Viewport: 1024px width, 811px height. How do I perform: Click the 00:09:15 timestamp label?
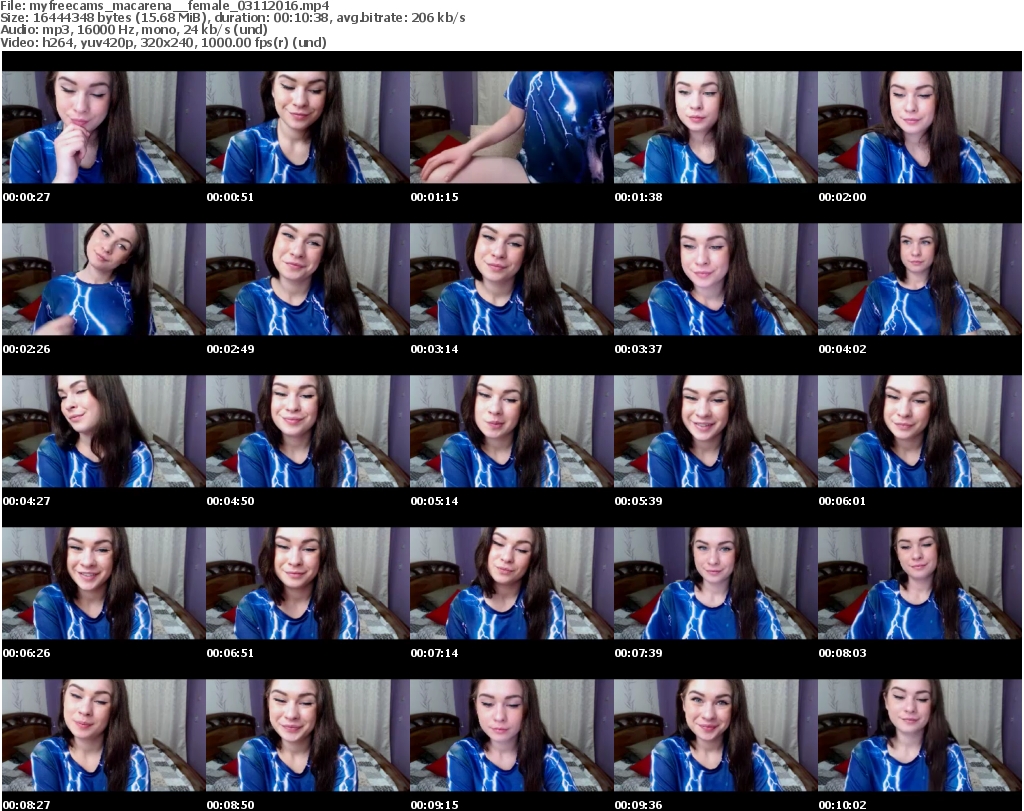coord(434,805)
